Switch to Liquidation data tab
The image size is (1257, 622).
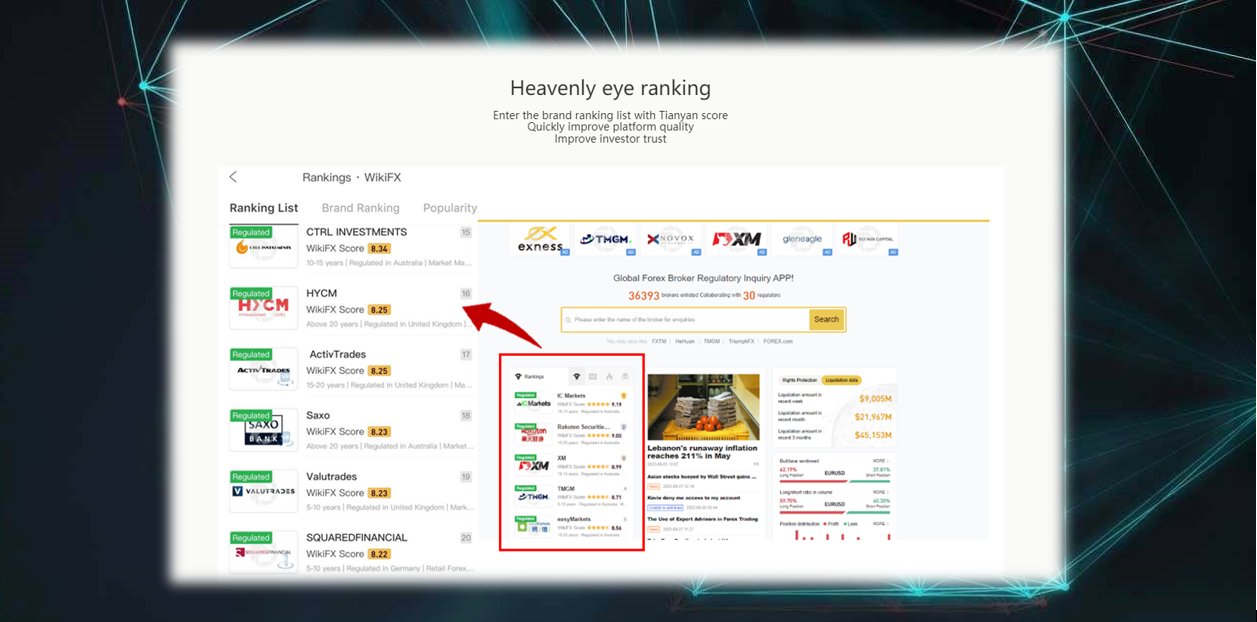(842, 380)
